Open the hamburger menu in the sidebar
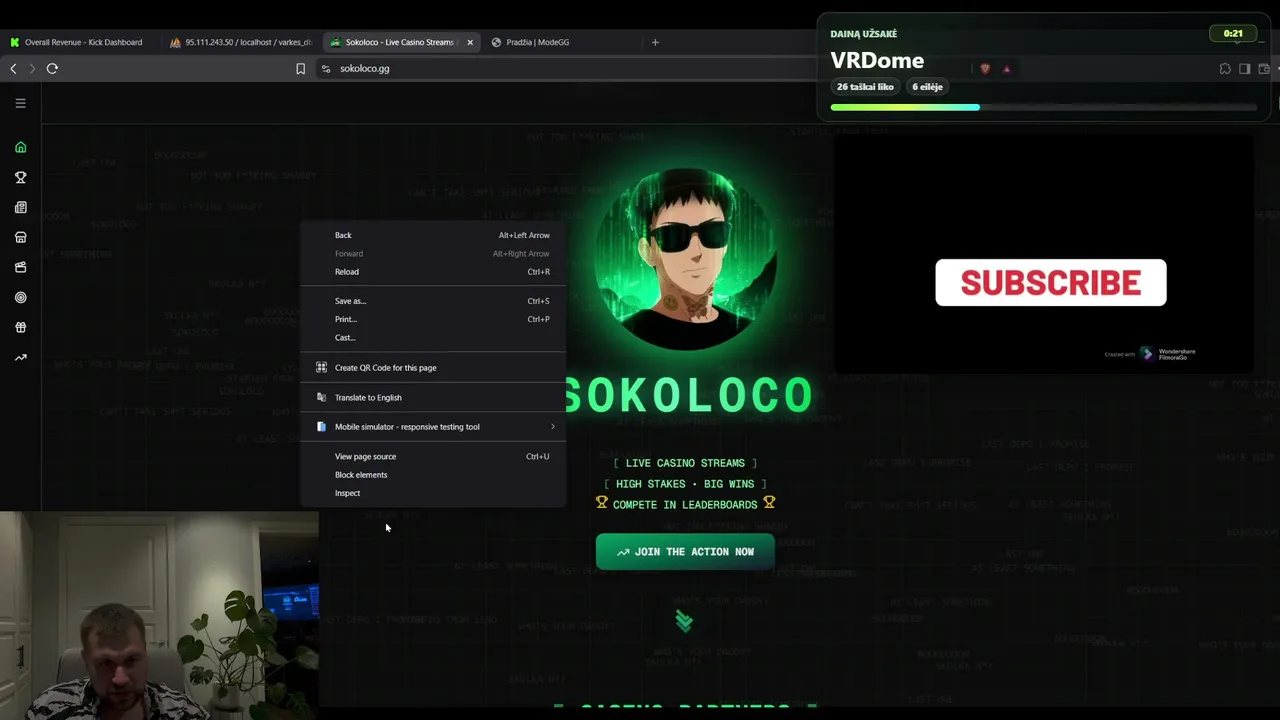The width and height of the screenshot is (1280, 720). tap(20, 103)
